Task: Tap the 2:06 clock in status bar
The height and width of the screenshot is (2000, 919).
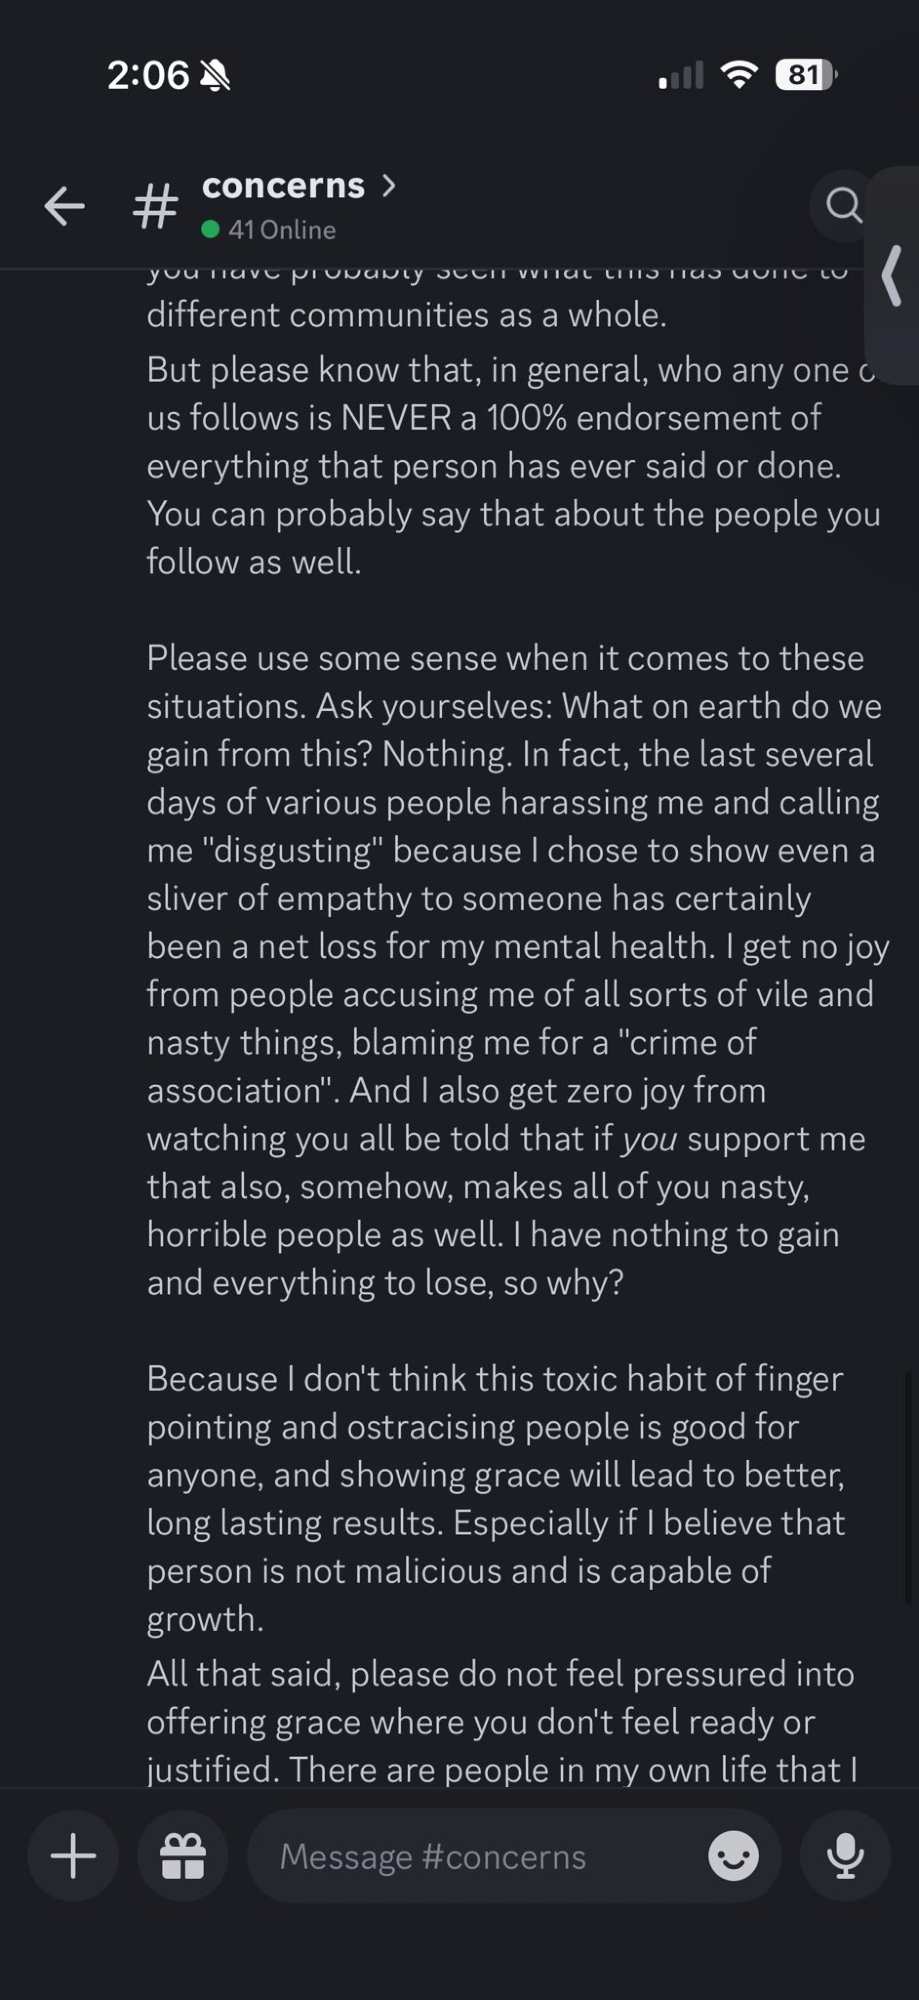Action: tap(148, 75)
